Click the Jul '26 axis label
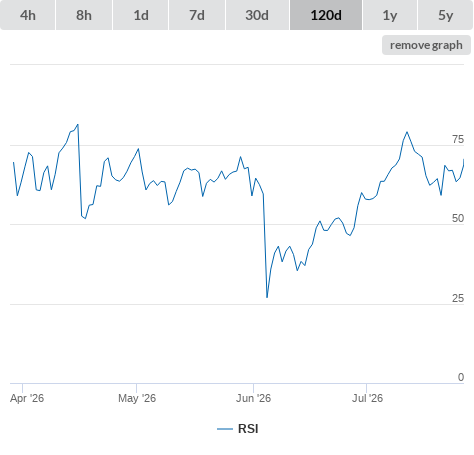The width and height of the screenshot is (474, 455). pos(367,398)
